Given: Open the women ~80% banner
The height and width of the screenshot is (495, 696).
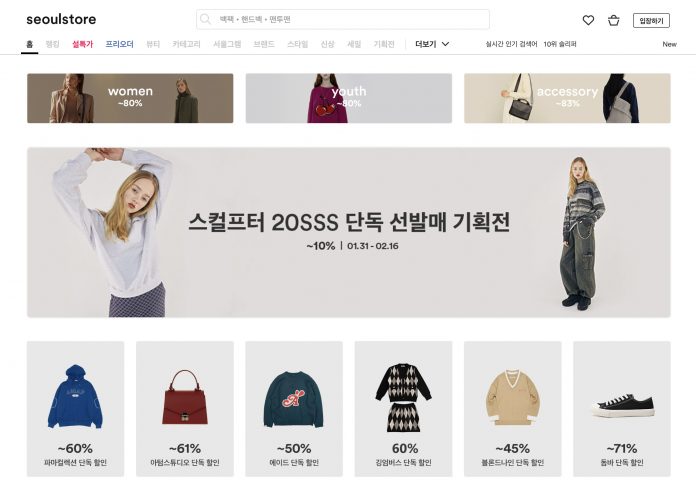Looking at the screenshot, I should tap(130, 98).
